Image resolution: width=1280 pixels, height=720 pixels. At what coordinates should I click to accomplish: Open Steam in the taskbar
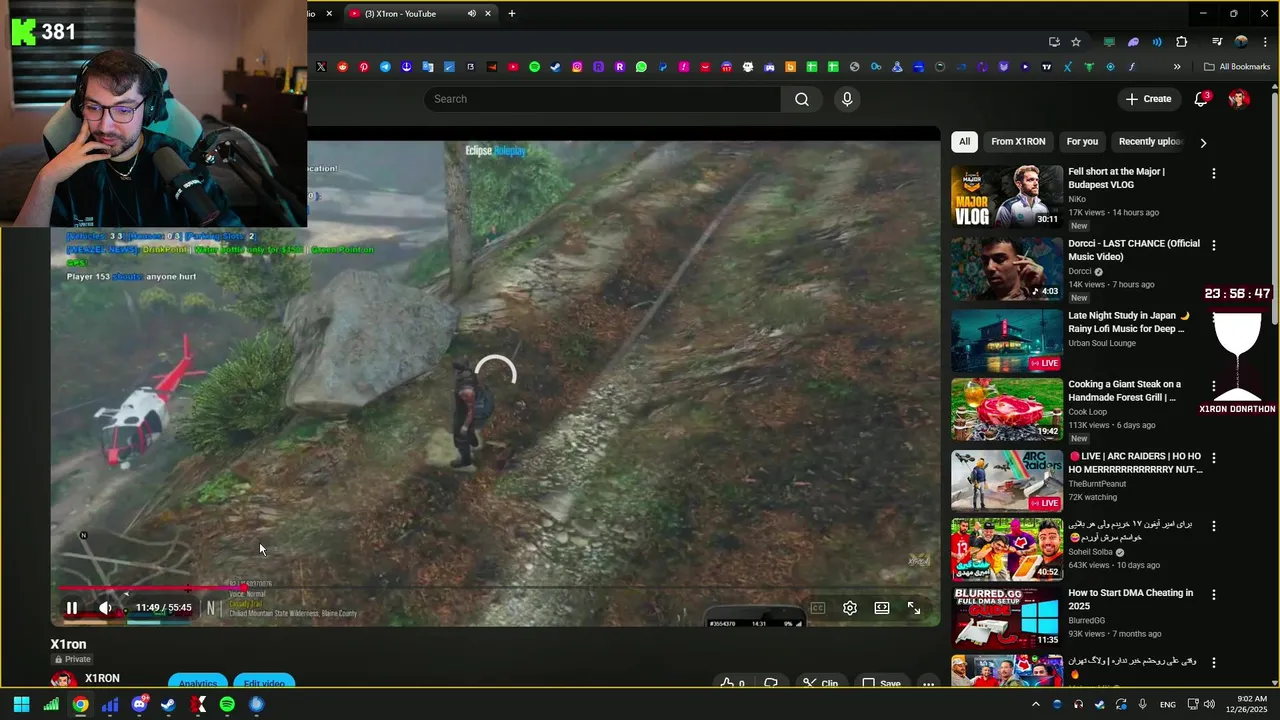[168, 704]
